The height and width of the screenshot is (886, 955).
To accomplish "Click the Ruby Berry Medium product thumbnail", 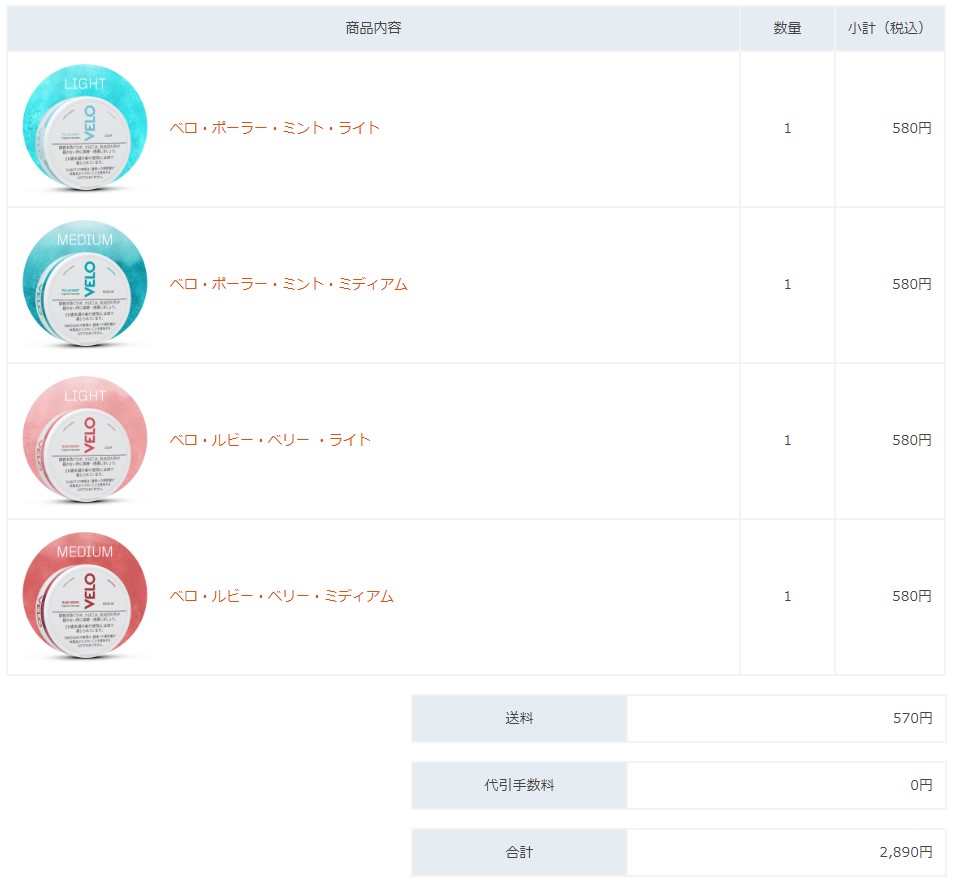I will pyautogui.click(x=85, y=596).
